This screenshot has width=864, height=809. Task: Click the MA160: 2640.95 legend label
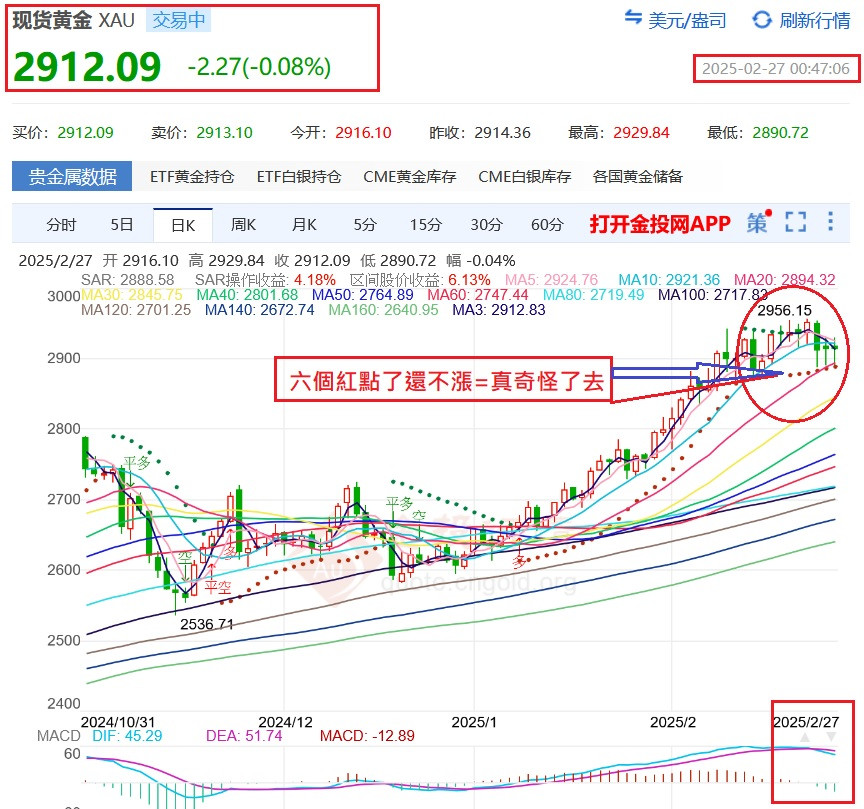pyautogui.click(x=383, y=310)
